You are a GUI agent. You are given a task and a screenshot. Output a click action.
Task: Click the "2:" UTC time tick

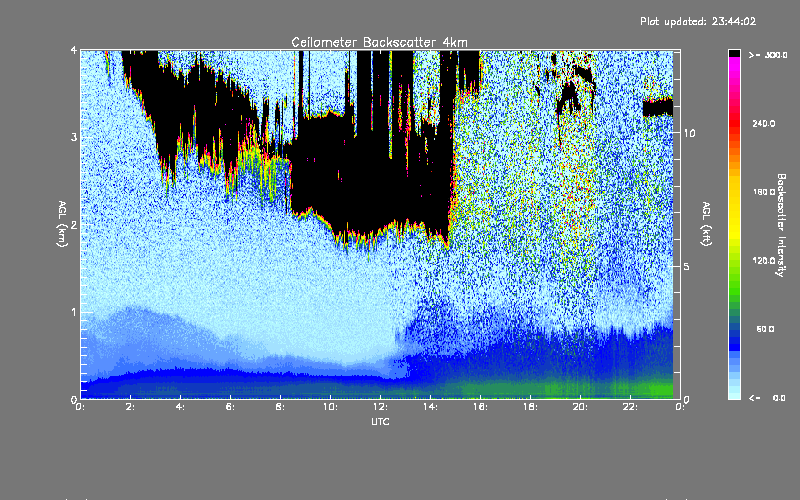[x=131, y=407]
